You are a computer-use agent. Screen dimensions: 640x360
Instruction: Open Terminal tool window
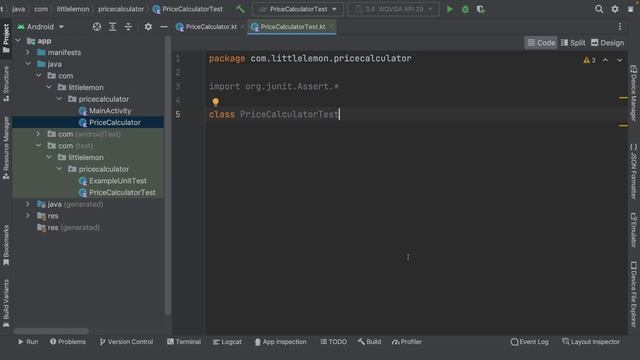tap(184, 342)
